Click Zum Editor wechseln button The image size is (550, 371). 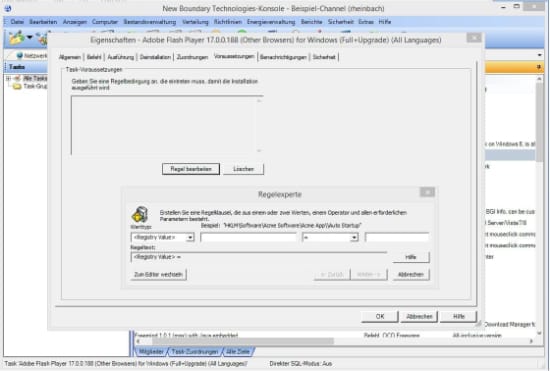point(158,274)
